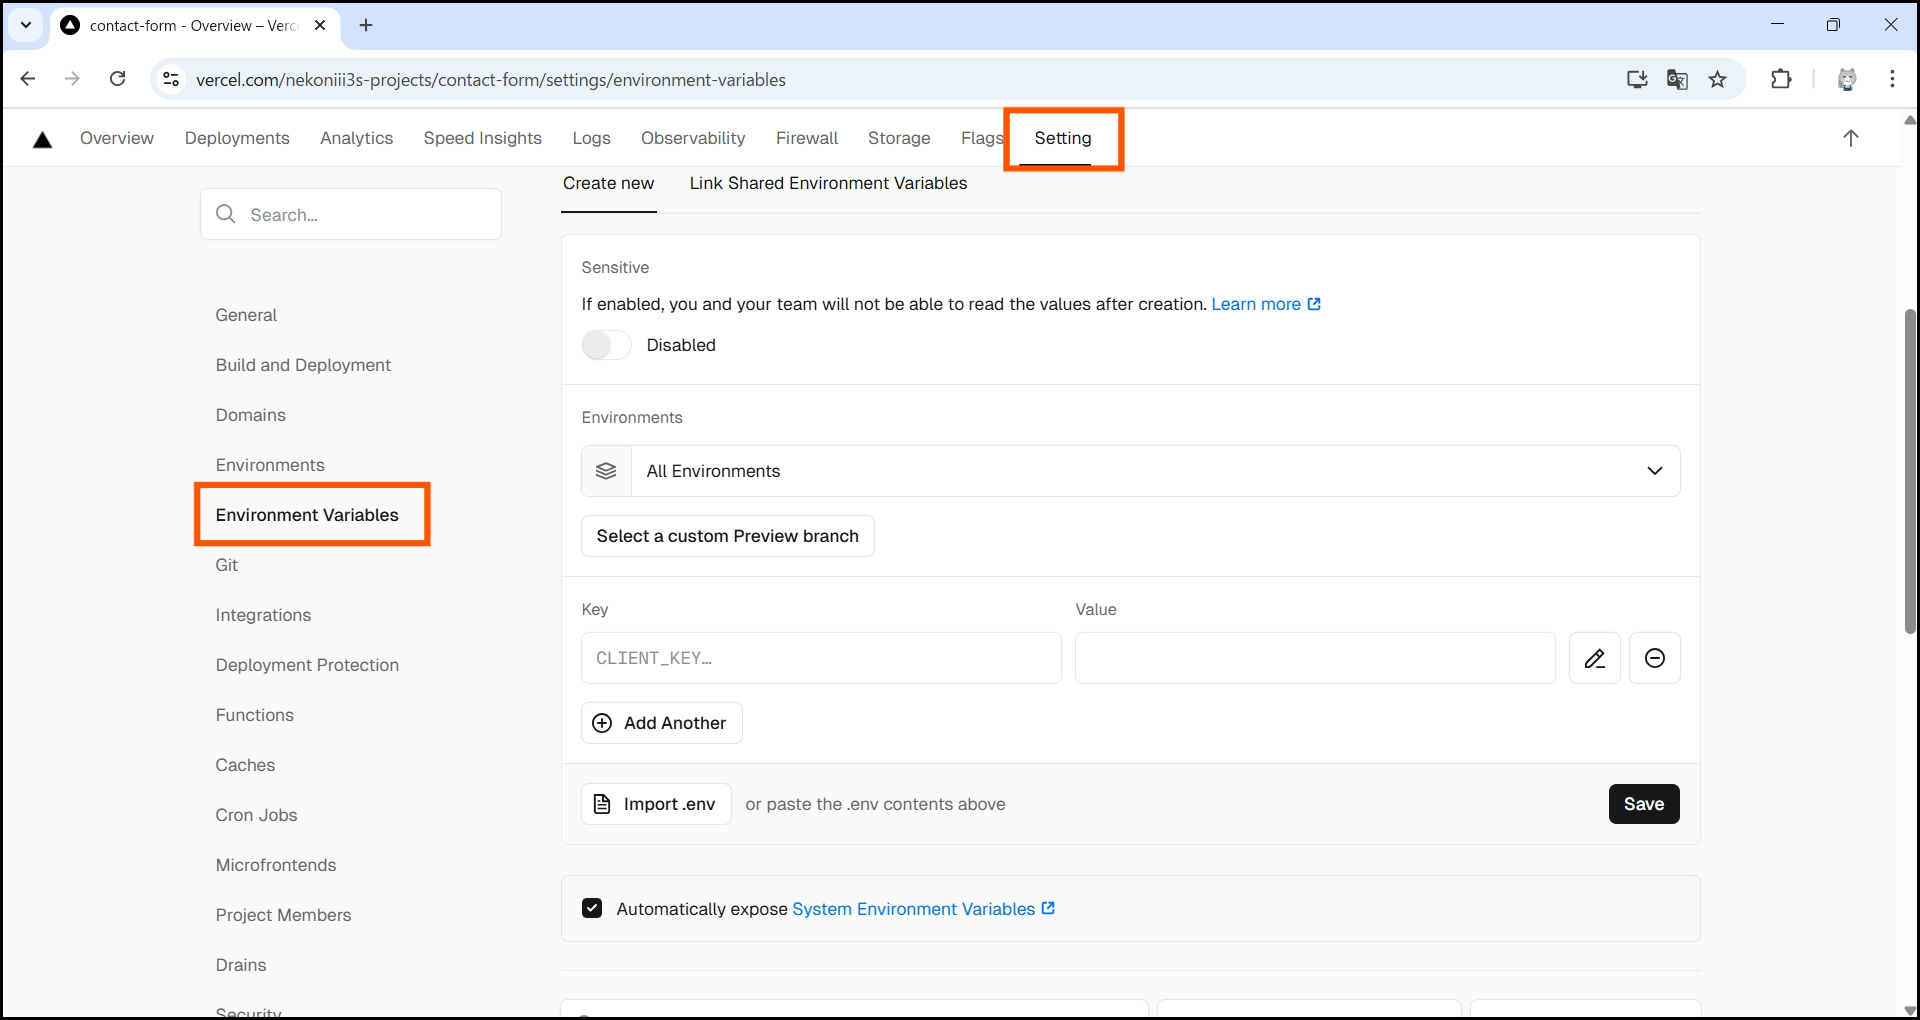Click the page vertical scrollbar thumb

1910,470
